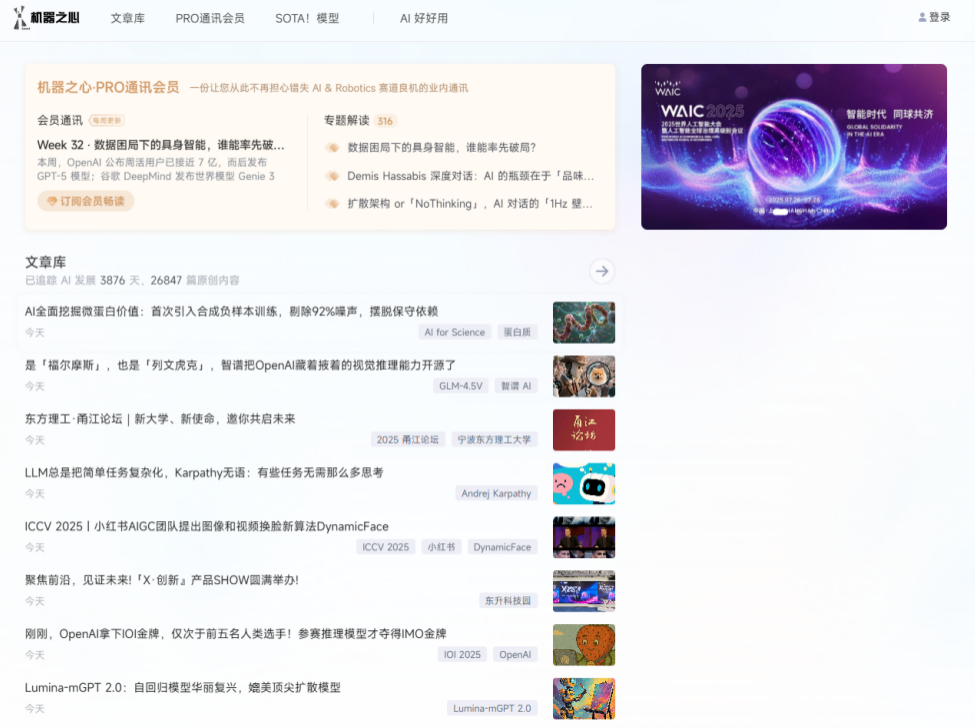Click the 每周更新 badge next to 会员通讯
The height and width of the screenshot is (728, 976).
click(x=106, y=120)
